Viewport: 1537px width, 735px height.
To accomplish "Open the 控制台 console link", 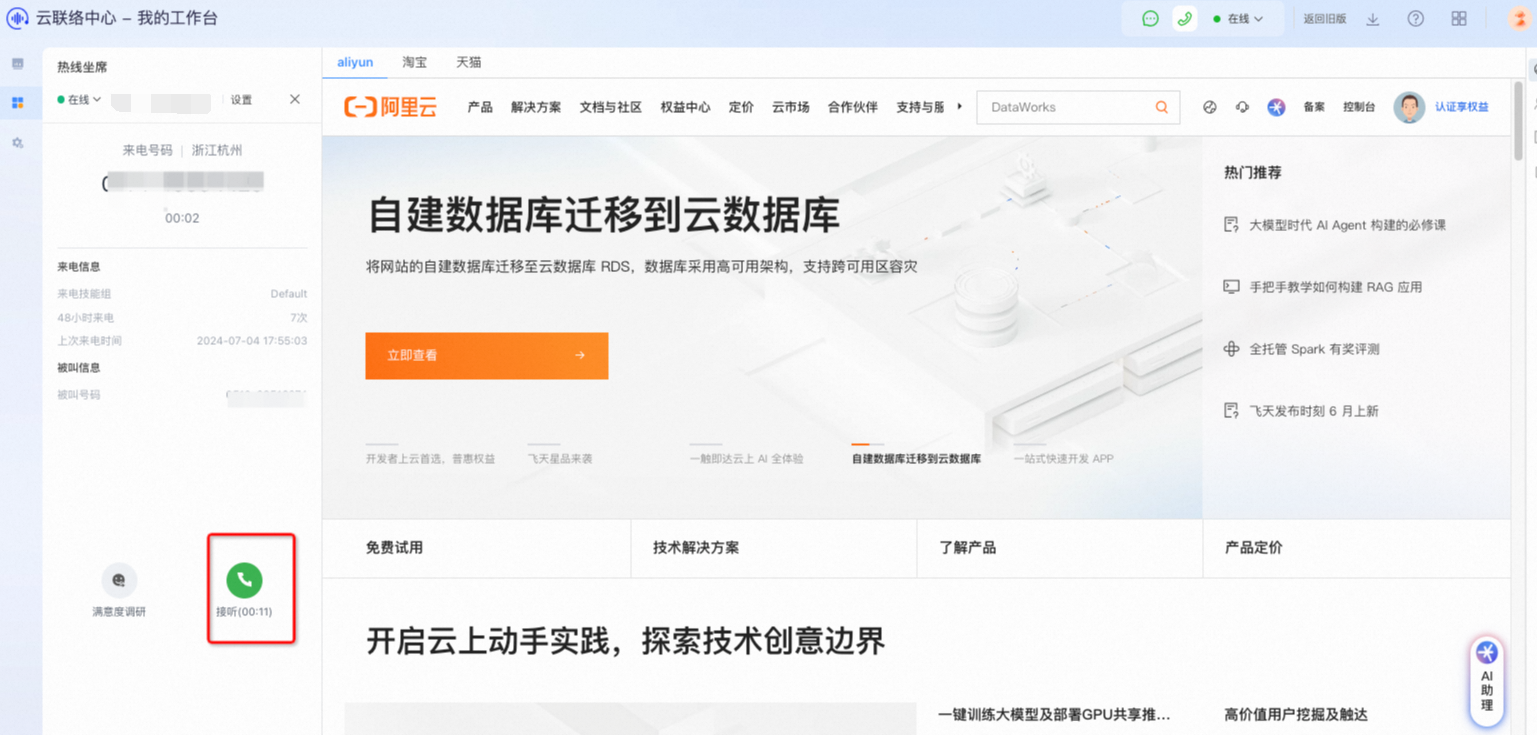I will [1359, 107].
